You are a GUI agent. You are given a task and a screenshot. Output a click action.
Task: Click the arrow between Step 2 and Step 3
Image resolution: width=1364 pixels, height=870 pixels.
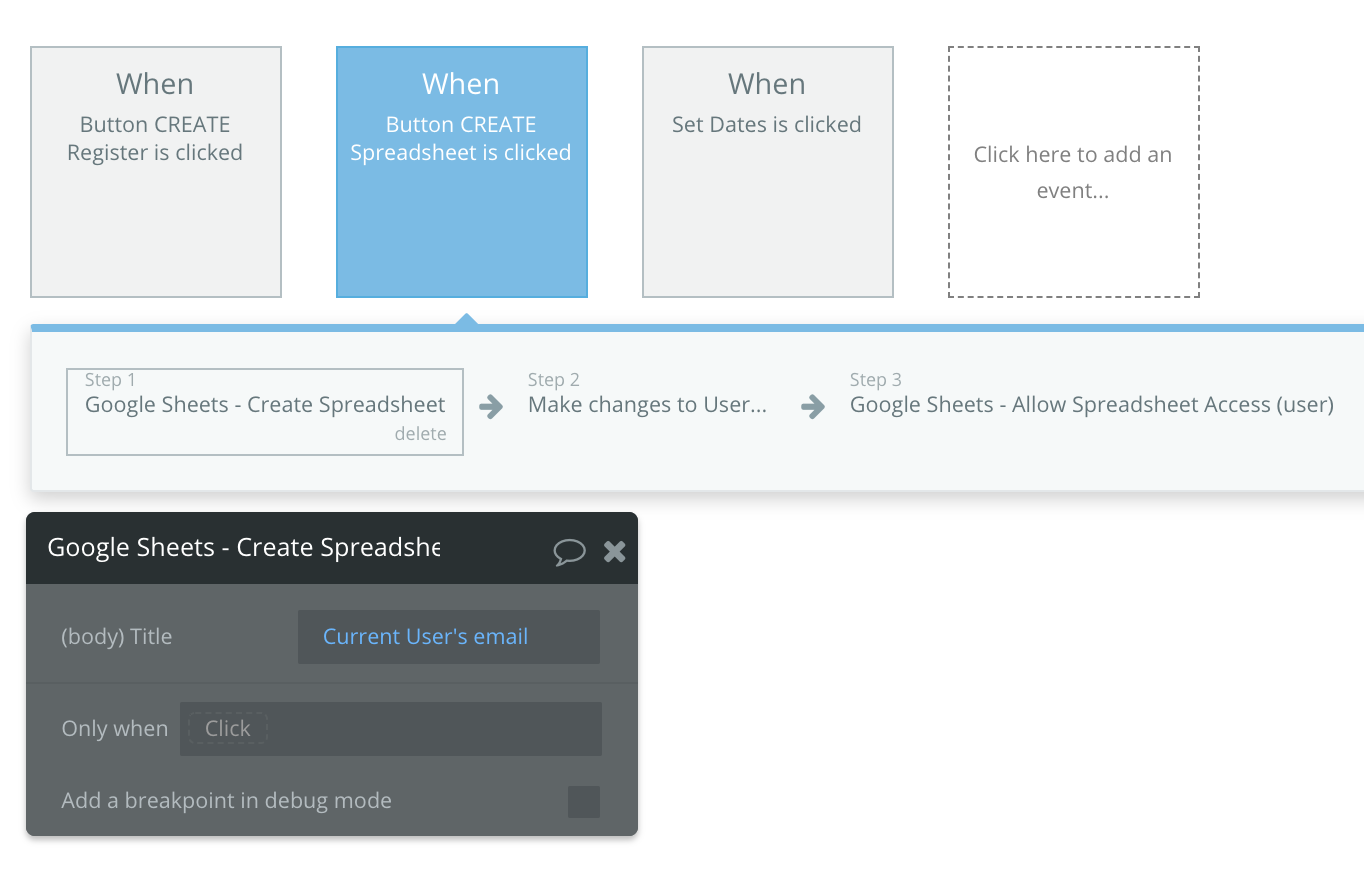pos(813,406)
